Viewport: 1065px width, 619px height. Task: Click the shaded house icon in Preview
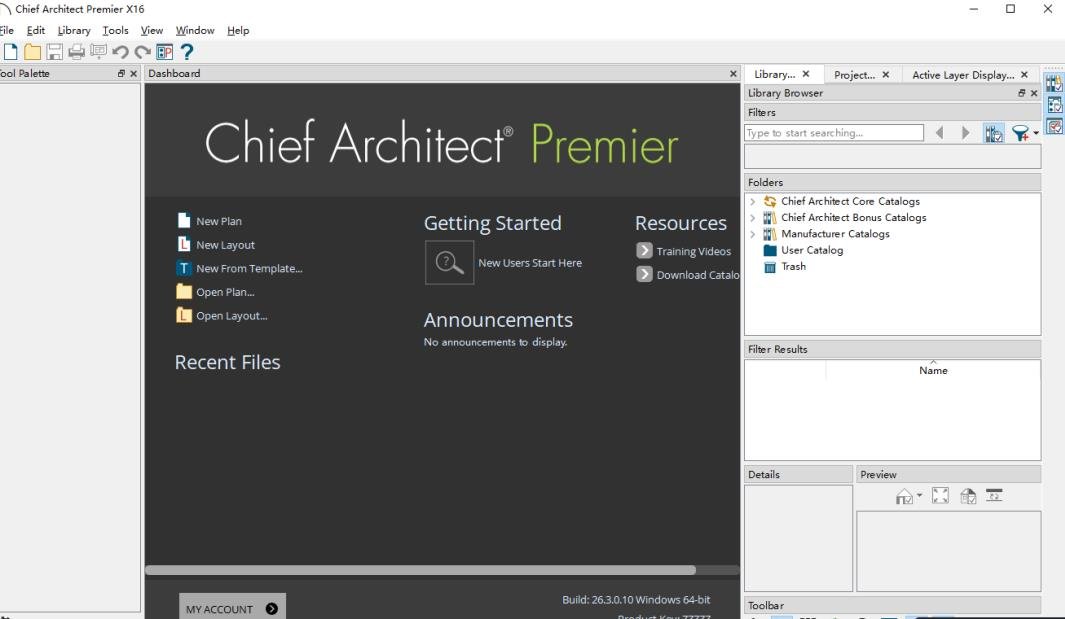click(x=968, y=496)
